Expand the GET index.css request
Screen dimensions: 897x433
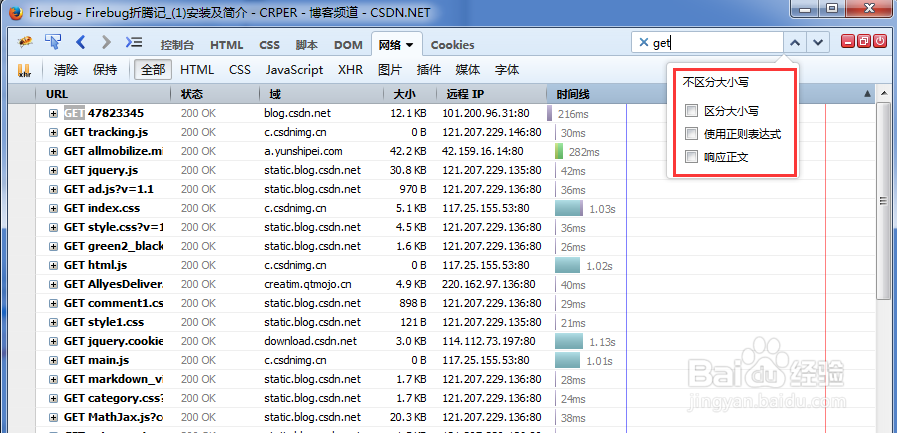click(x=53, y=208)
